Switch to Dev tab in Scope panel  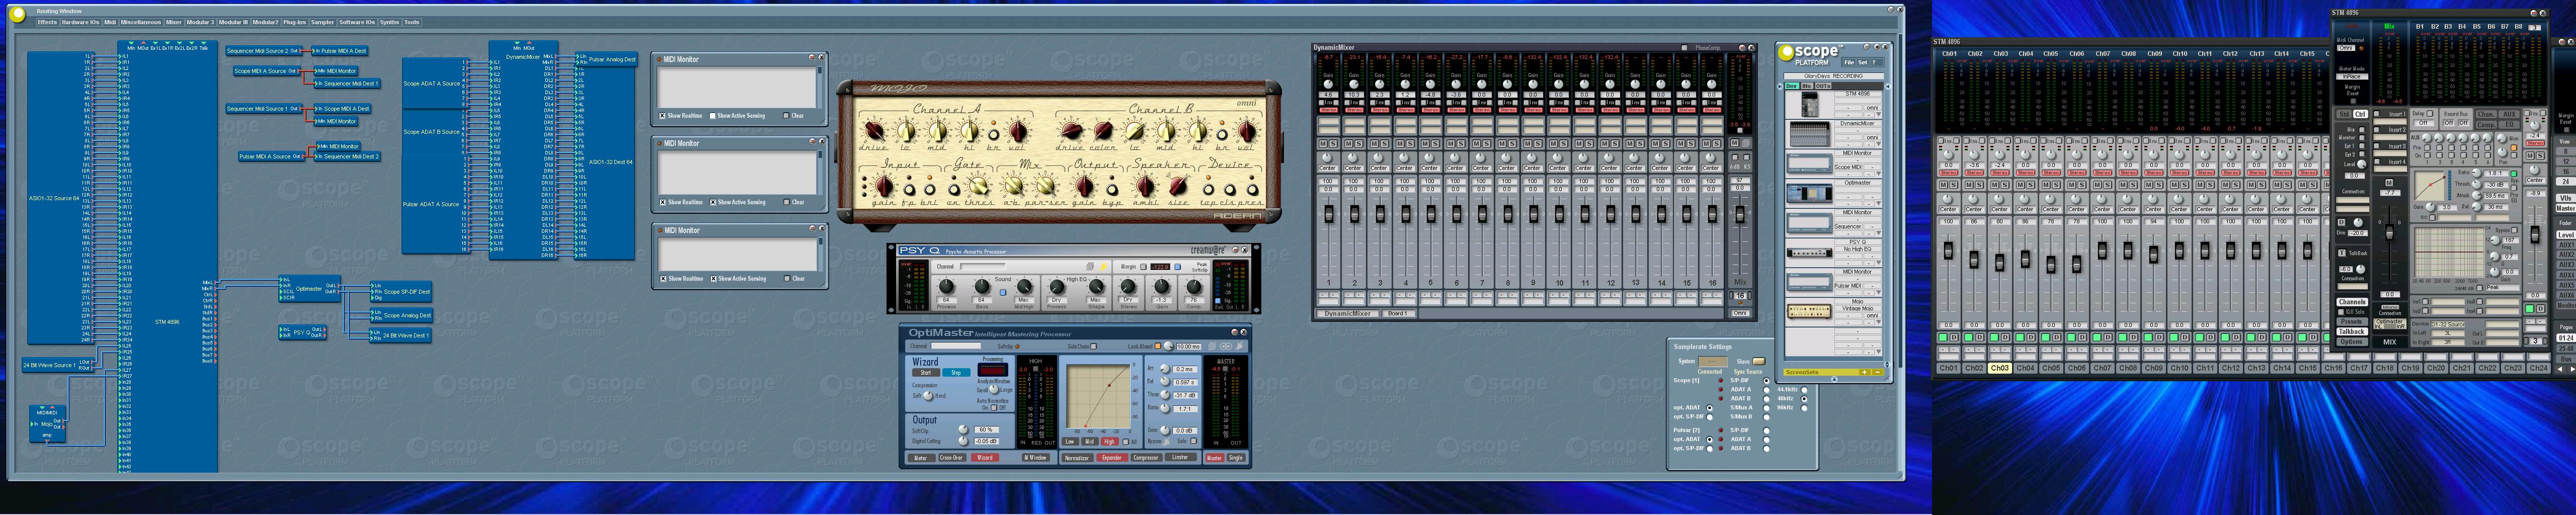coord(1792,86)
